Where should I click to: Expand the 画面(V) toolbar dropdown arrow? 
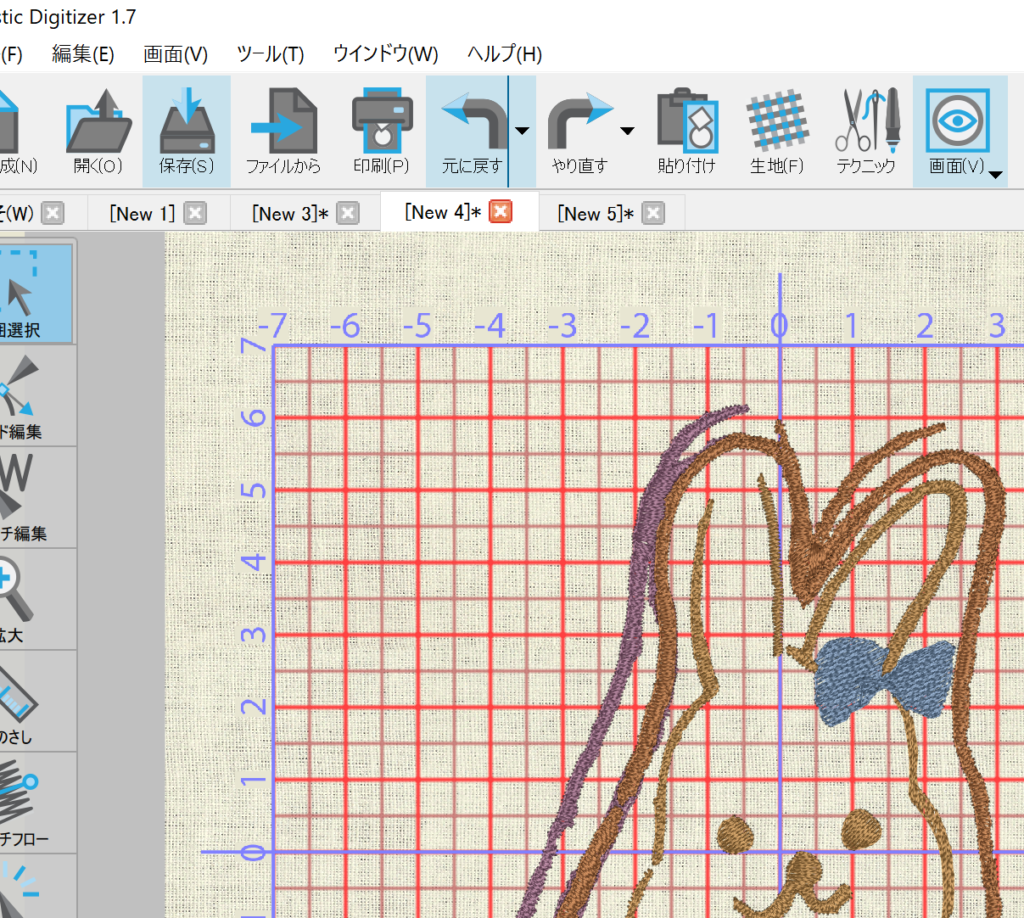click(996, 175)
